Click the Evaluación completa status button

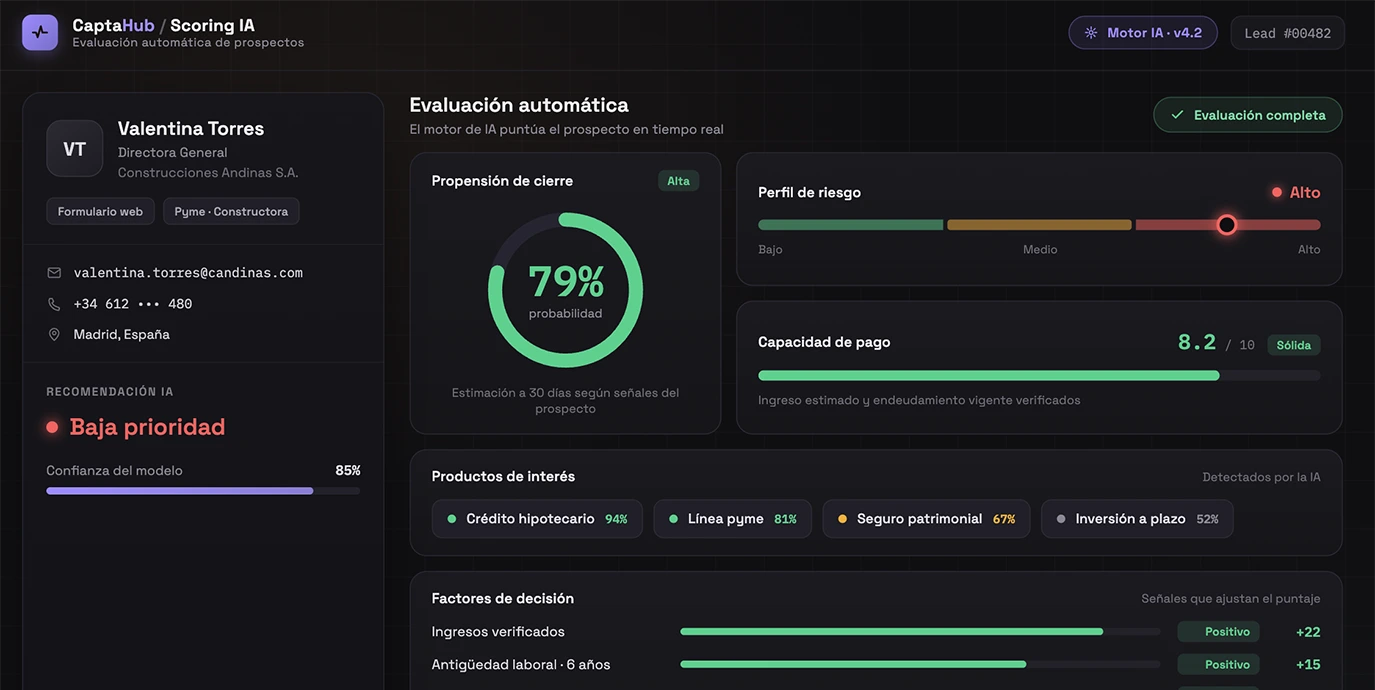[1247, 115]
